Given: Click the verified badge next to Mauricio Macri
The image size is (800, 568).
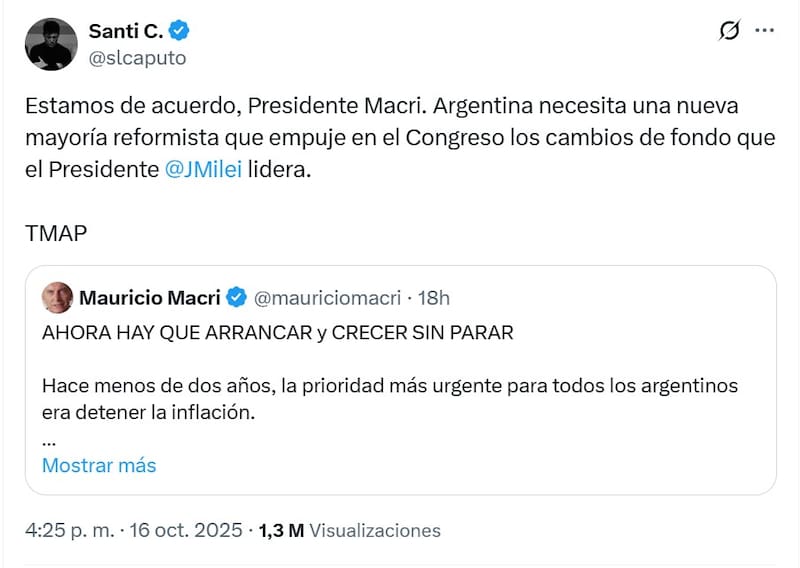Looking at the screenshot, I should (237, 298).
